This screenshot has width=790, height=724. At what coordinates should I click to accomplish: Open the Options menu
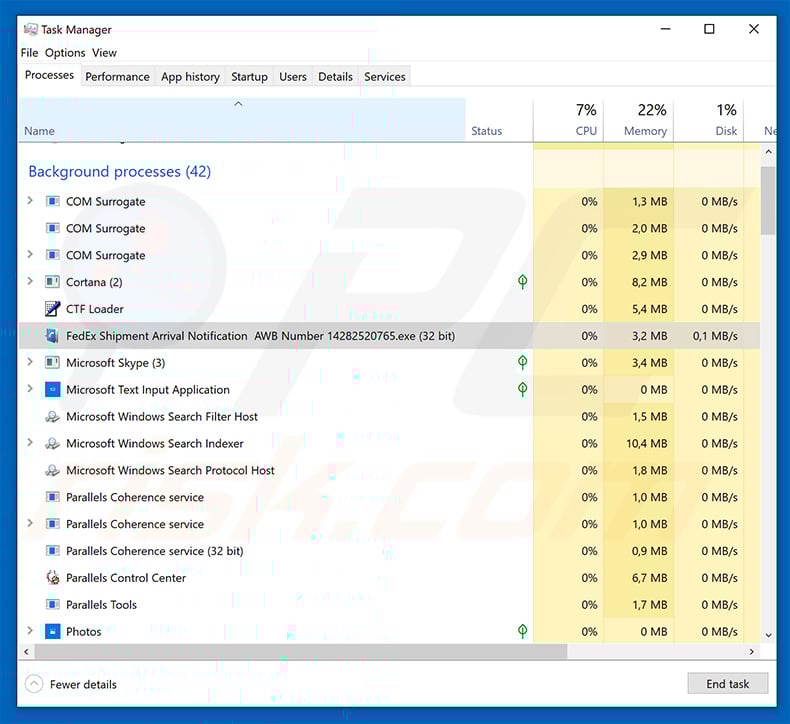point(65,53)
